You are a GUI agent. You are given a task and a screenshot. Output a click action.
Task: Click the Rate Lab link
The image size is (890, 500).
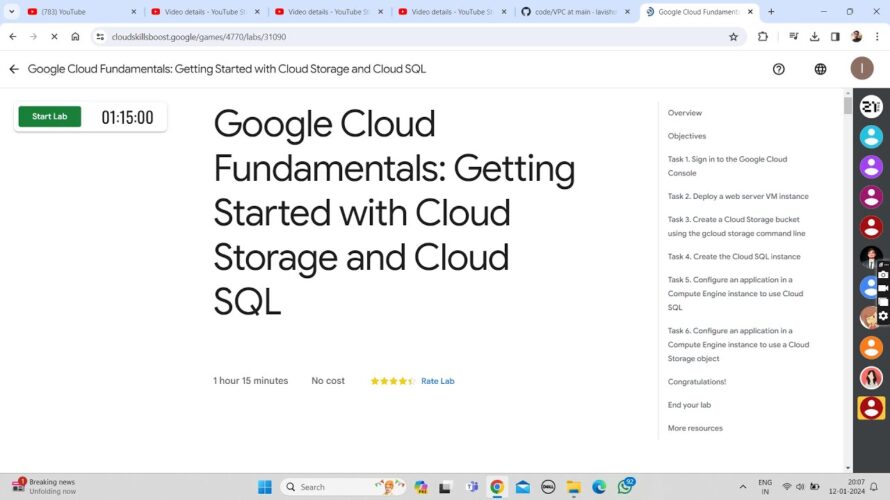coord(438,381)
